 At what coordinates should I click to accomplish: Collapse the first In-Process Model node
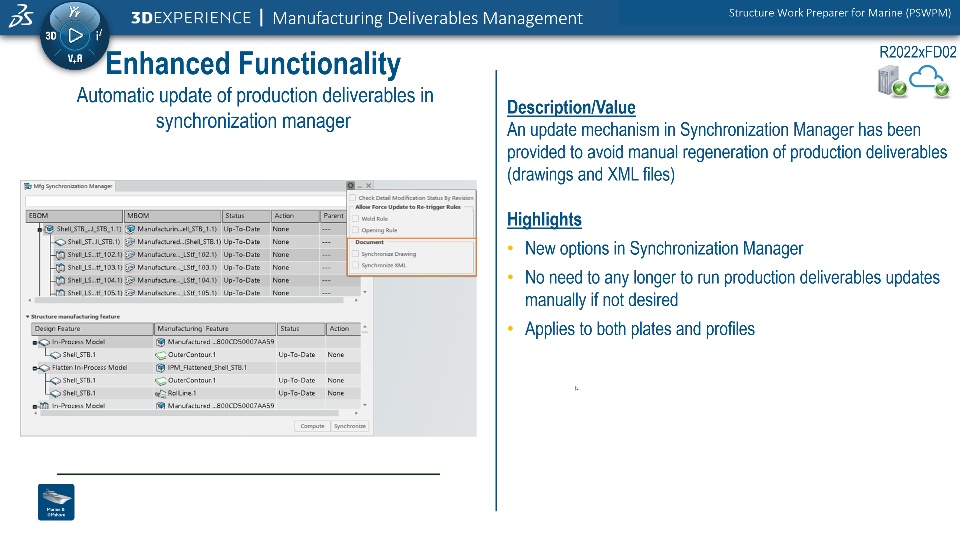(35, 343)
